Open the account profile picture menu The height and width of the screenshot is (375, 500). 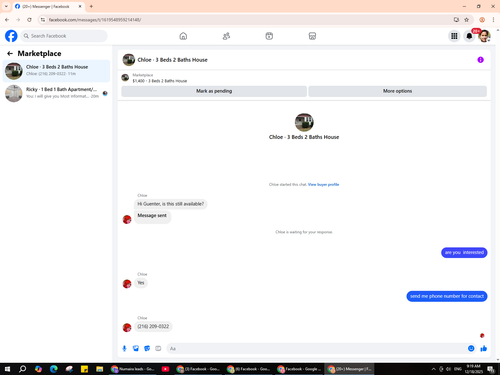coord(484,36)
